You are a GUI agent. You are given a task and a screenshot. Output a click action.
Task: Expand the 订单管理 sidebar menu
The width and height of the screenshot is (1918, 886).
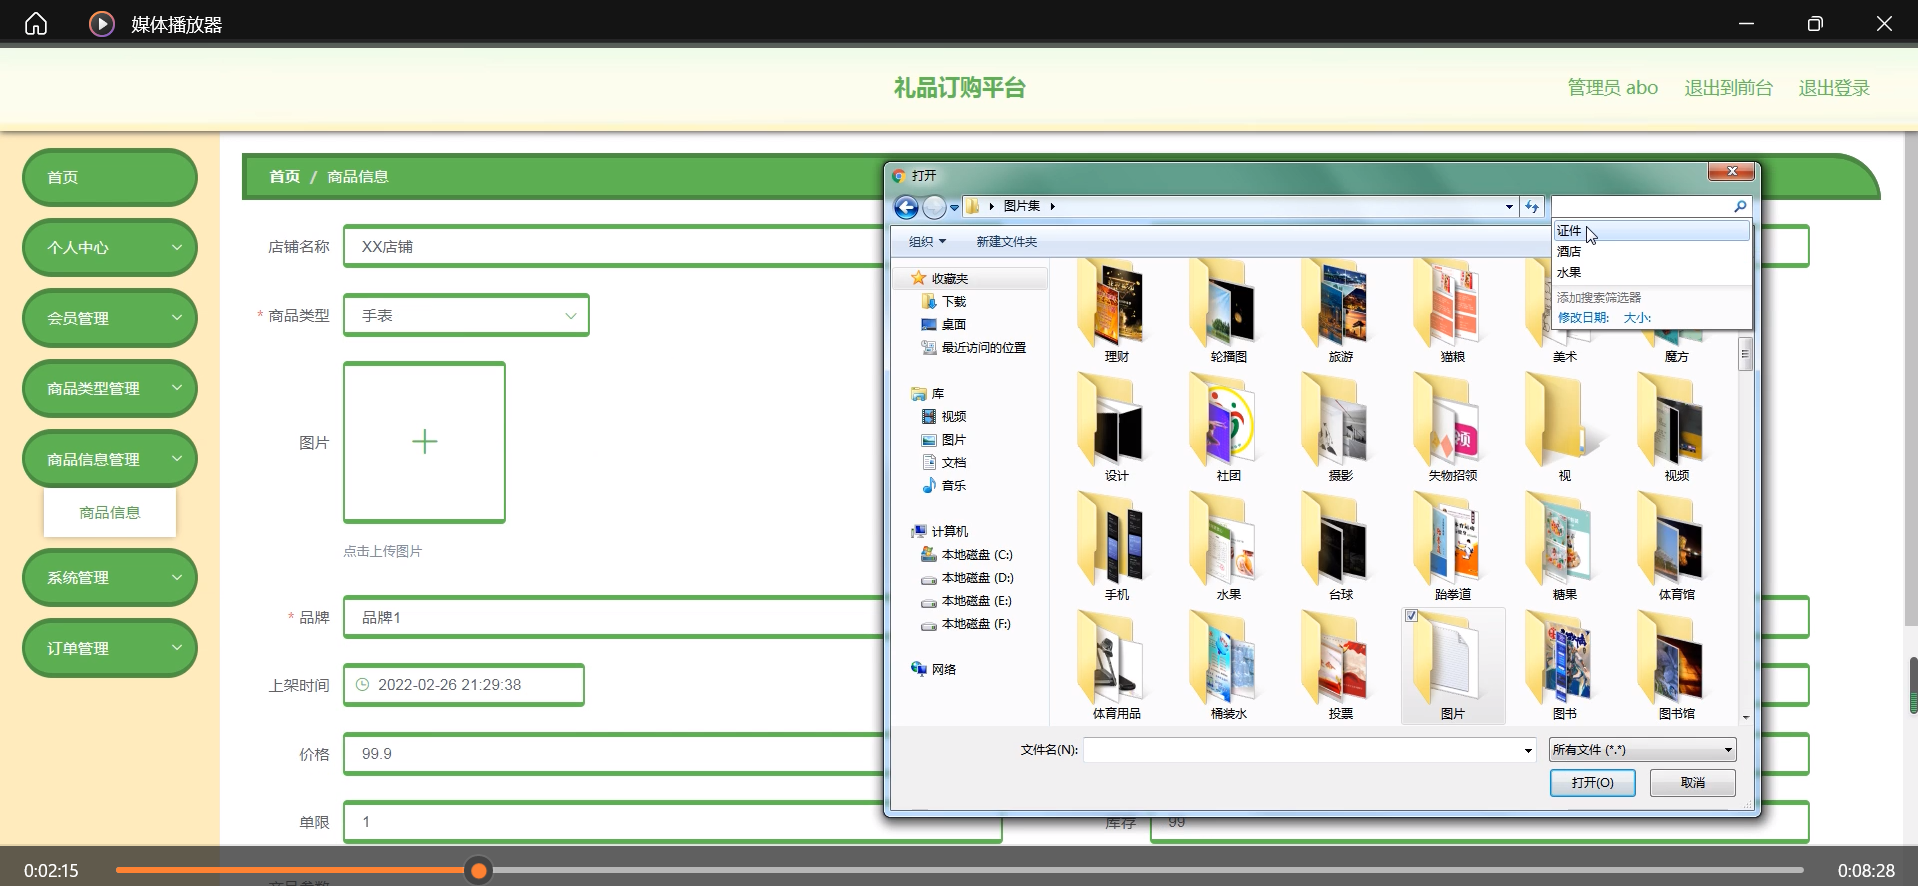coord(110,648)
